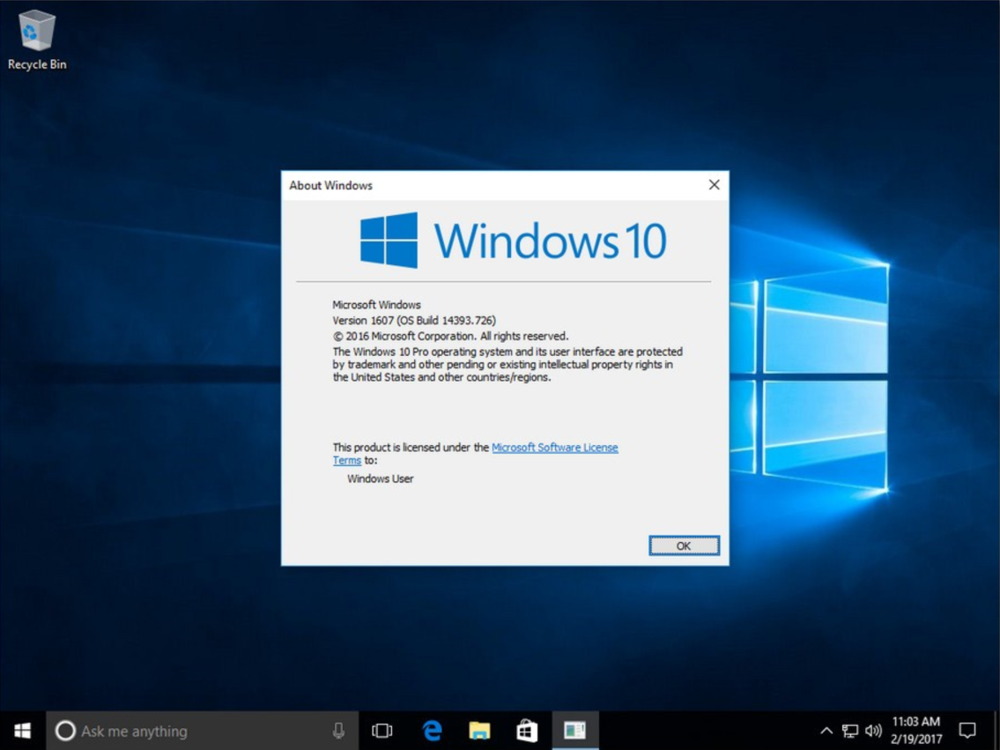Screen dimensions: 1000x750
Task: Open the network status tray icon
Action: pyautogui.click(x=849, y=731)
